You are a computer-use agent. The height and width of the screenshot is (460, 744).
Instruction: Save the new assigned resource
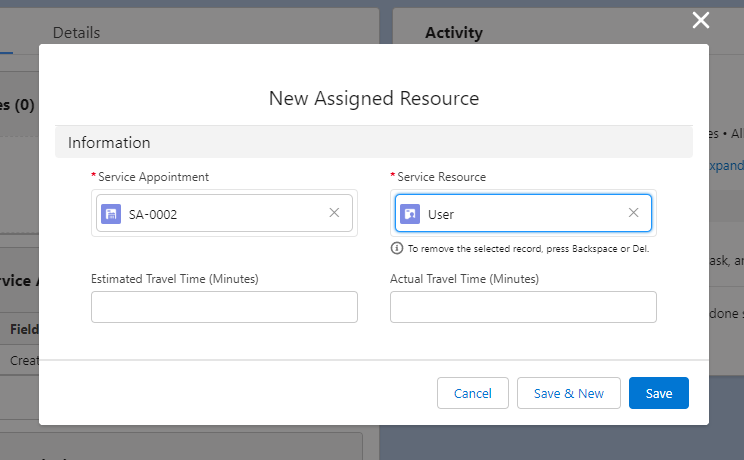pyautogui.click(x=658, y=393)
